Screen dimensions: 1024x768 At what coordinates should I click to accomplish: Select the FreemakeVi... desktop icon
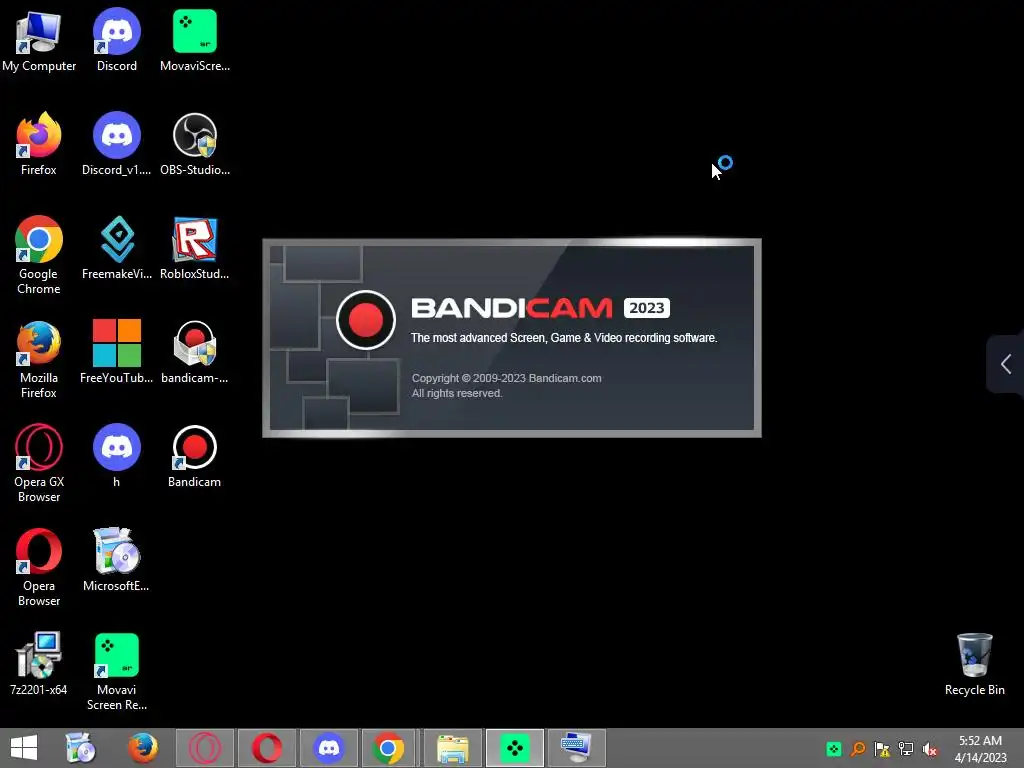pos(117,248)
